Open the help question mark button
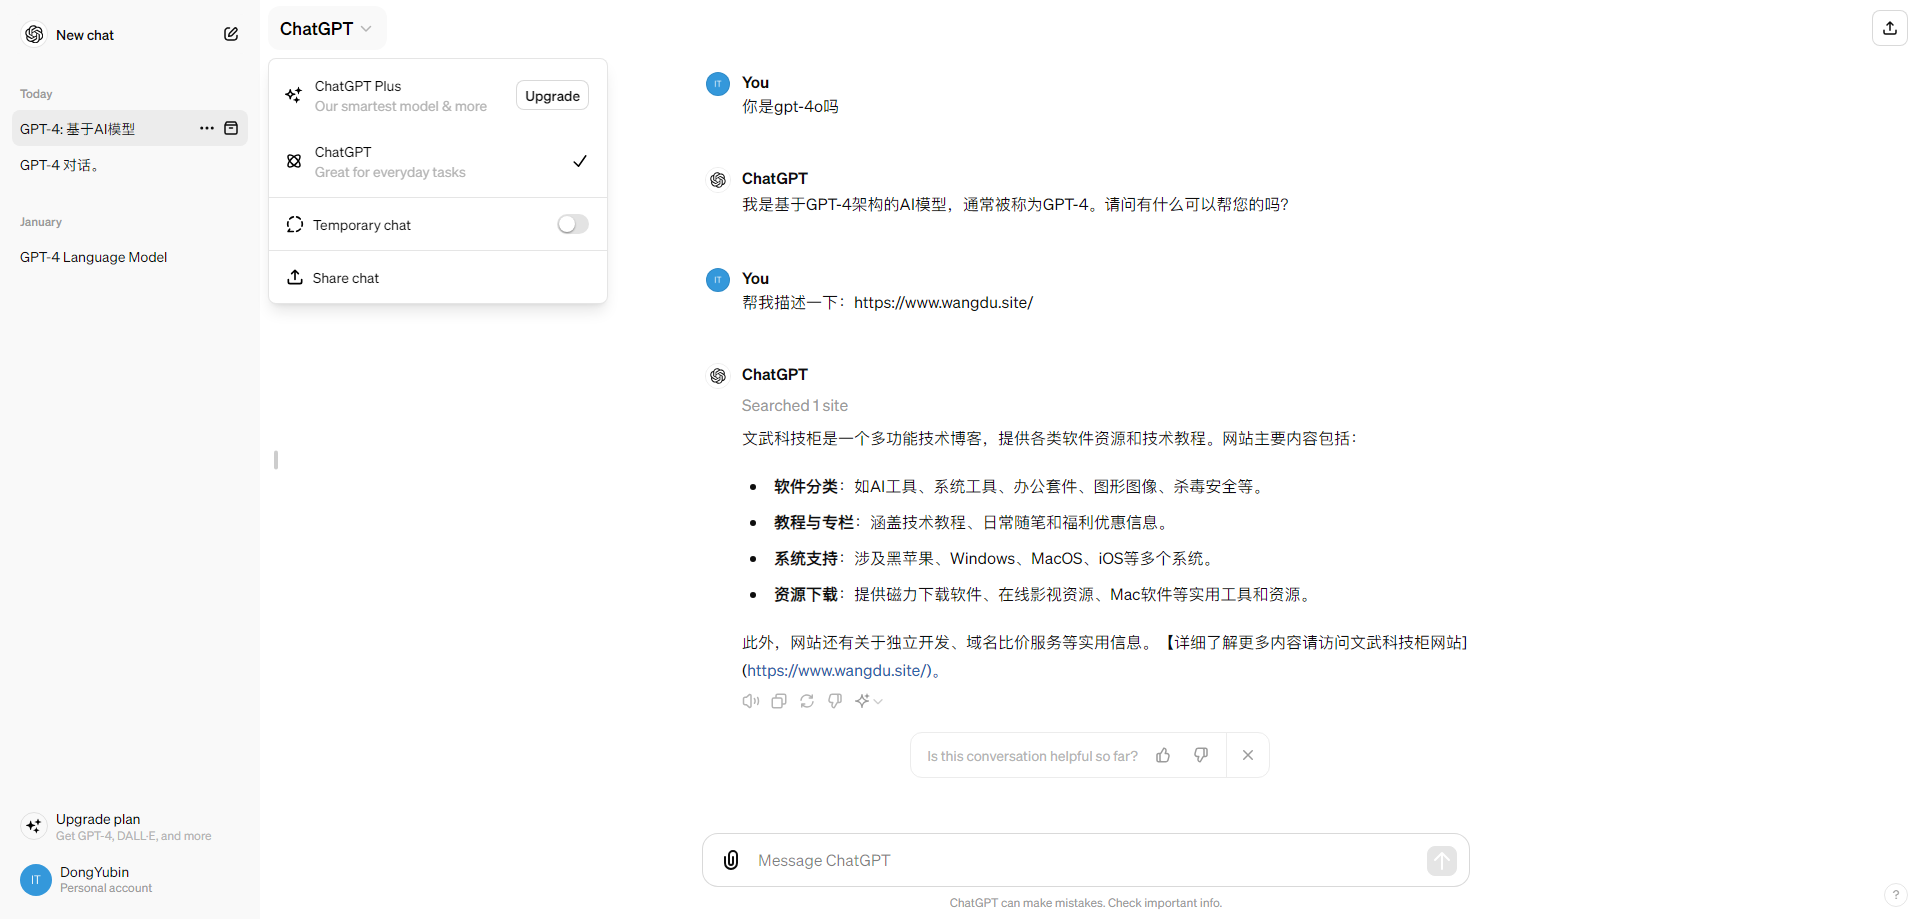 (x=1895, y=895)
